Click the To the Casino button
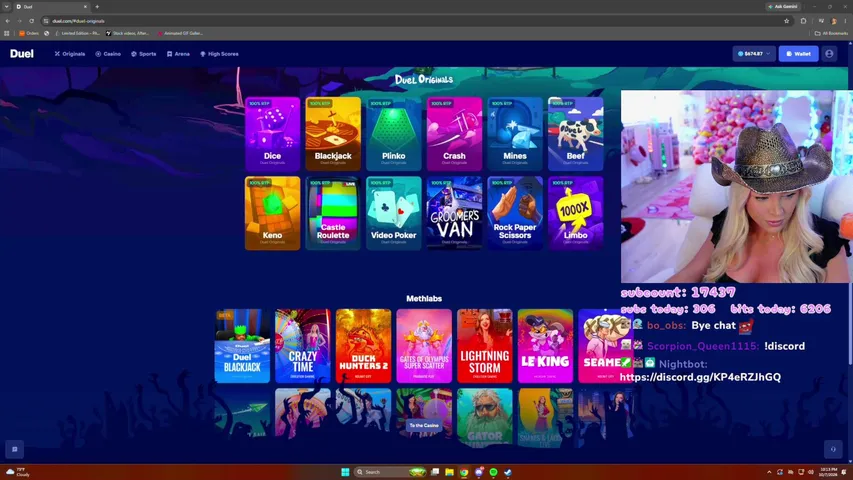The width and height of the screenshot is (853, 480). pyautogui.click(x=424, y=425)
